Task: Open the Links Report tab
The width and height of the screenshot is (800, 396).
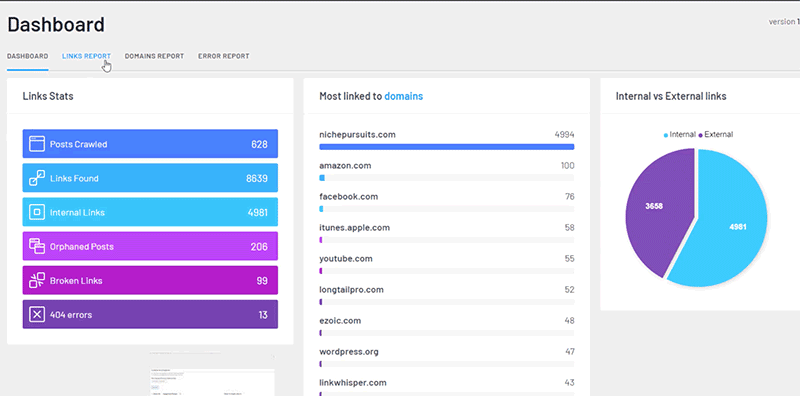Action: [86, 56]
